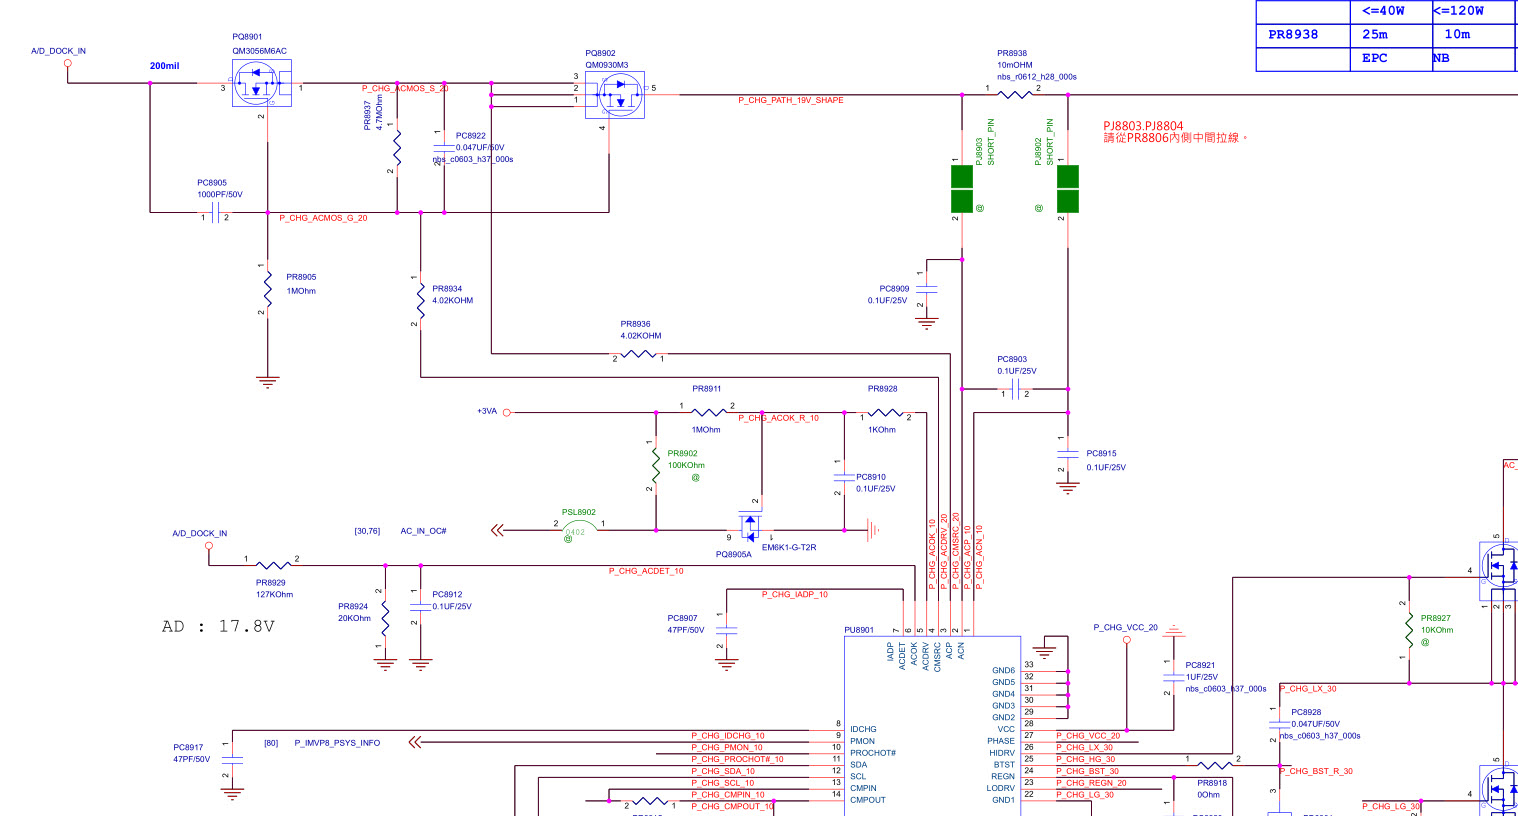1518x816 pixels.
Task: Click the P_CHG_PMON_10 net label
Action: coord(727,747)
